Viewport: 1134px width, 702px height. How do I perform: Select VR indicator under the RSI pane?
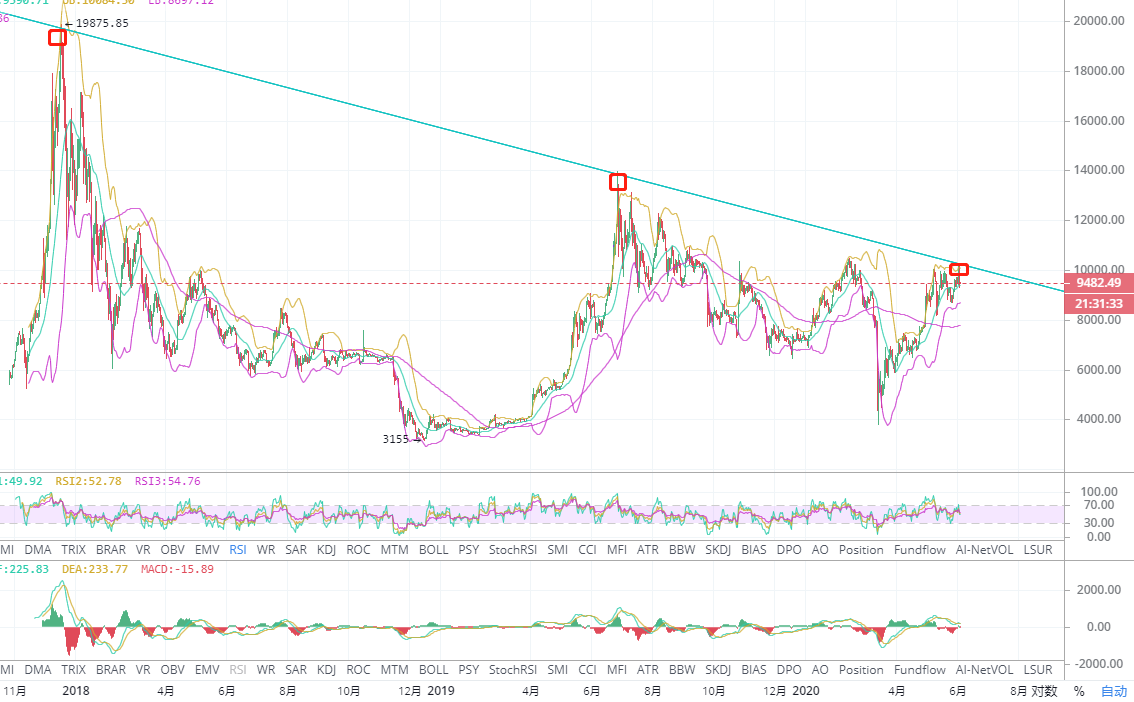(x=143, y=549)
